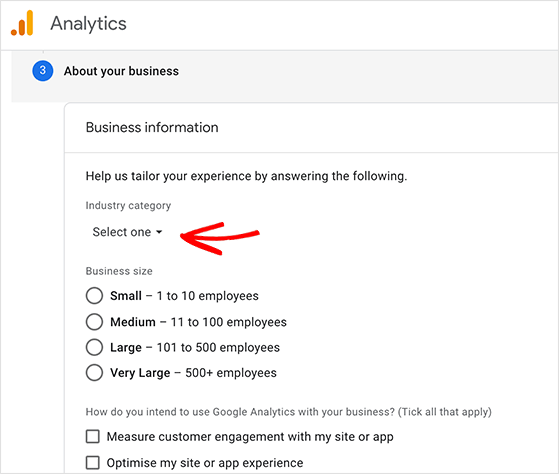Click Measure customer engagement label text
The width and height of the screenshot is (559, 474).
[x=250, y=437]
